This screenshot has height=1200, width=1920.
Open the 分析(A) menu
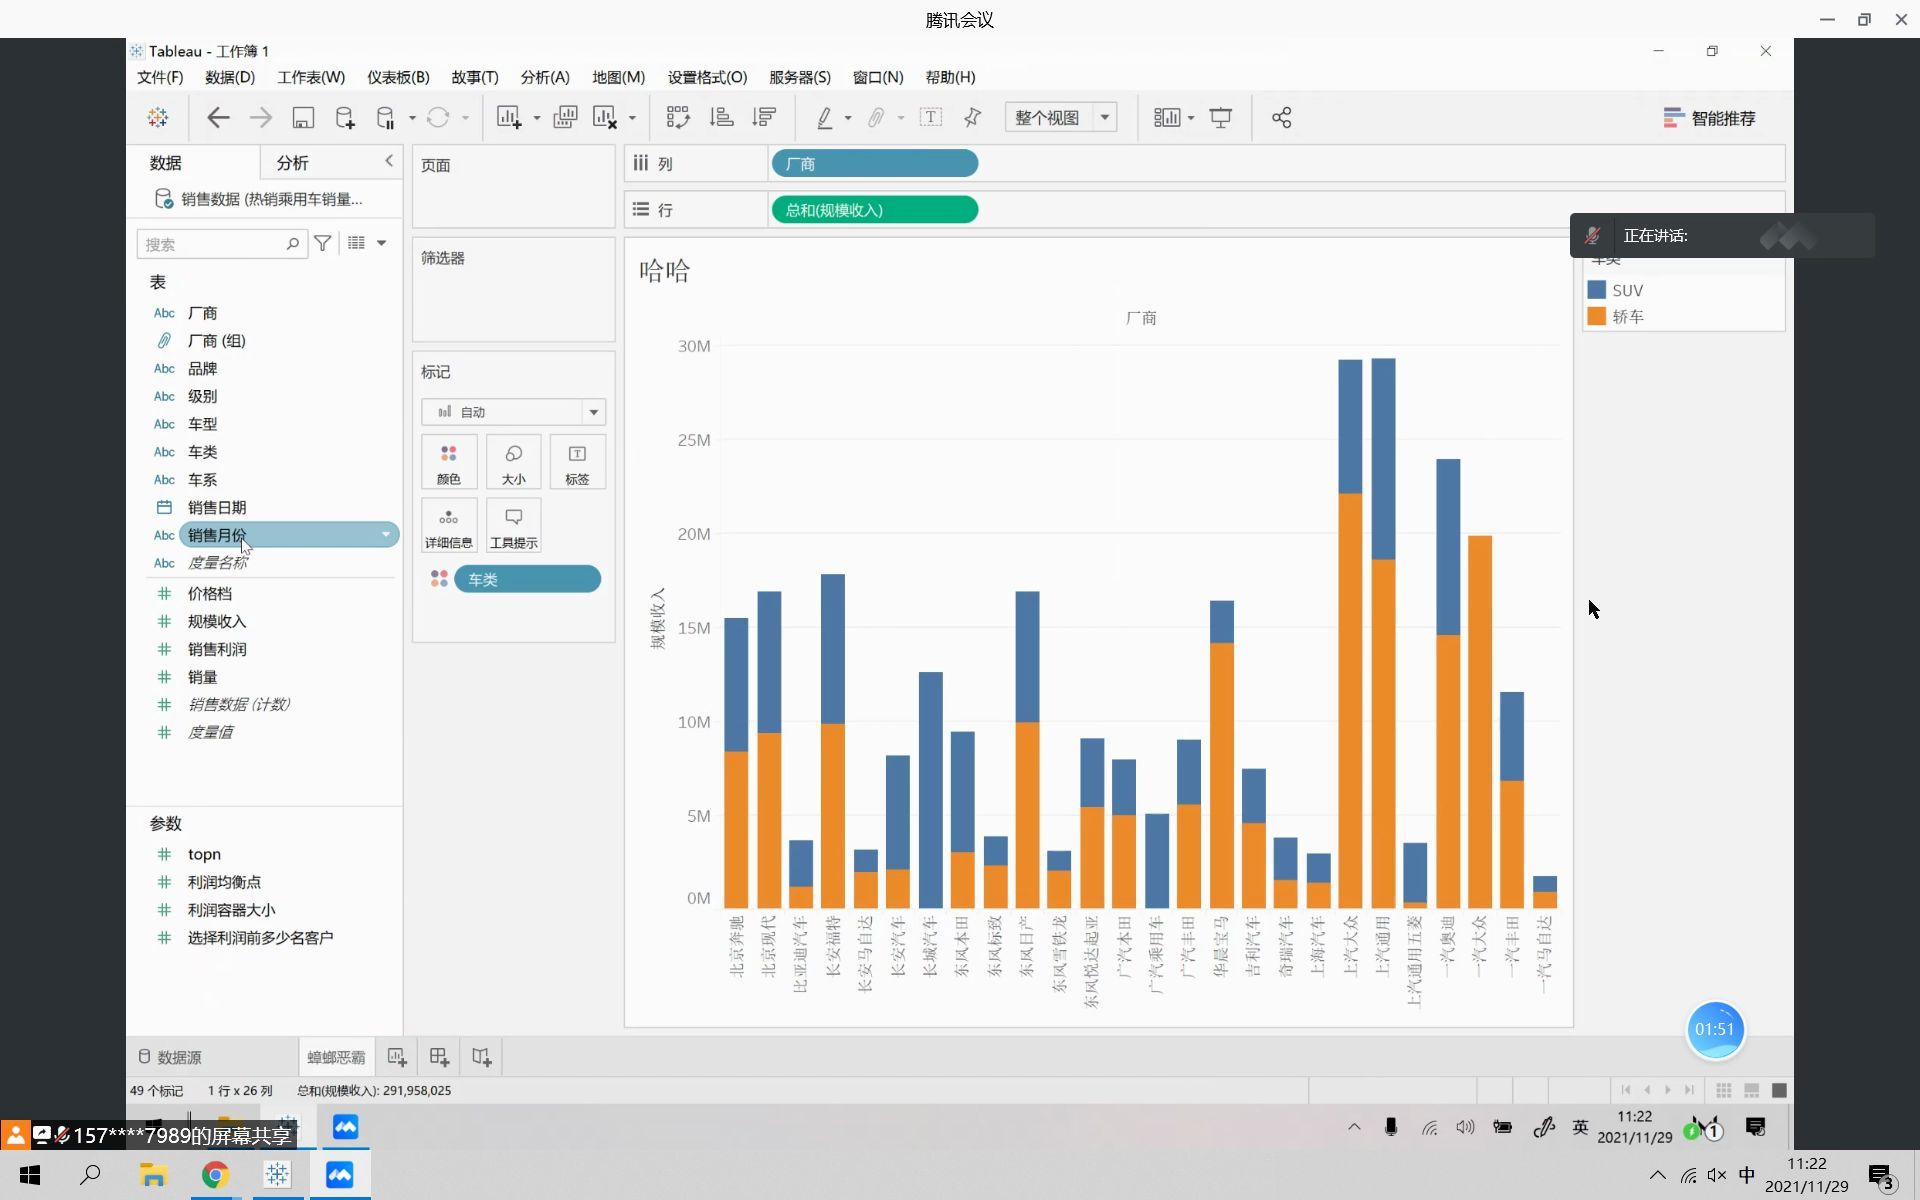coord(544,77)
